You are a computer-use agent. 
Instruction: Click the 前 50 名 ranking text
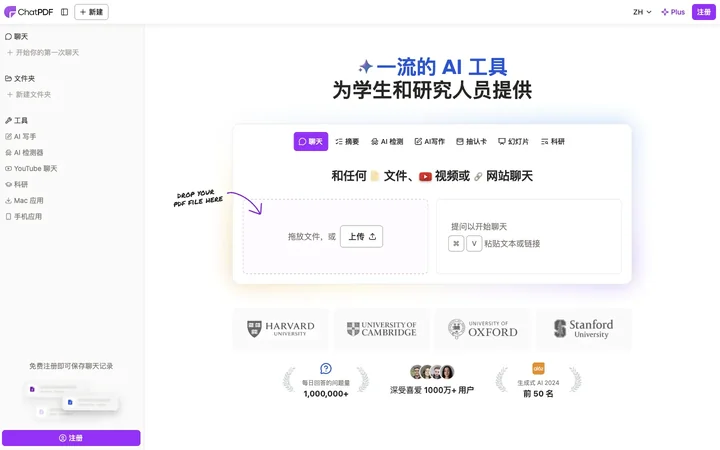(x=538, y=394)
